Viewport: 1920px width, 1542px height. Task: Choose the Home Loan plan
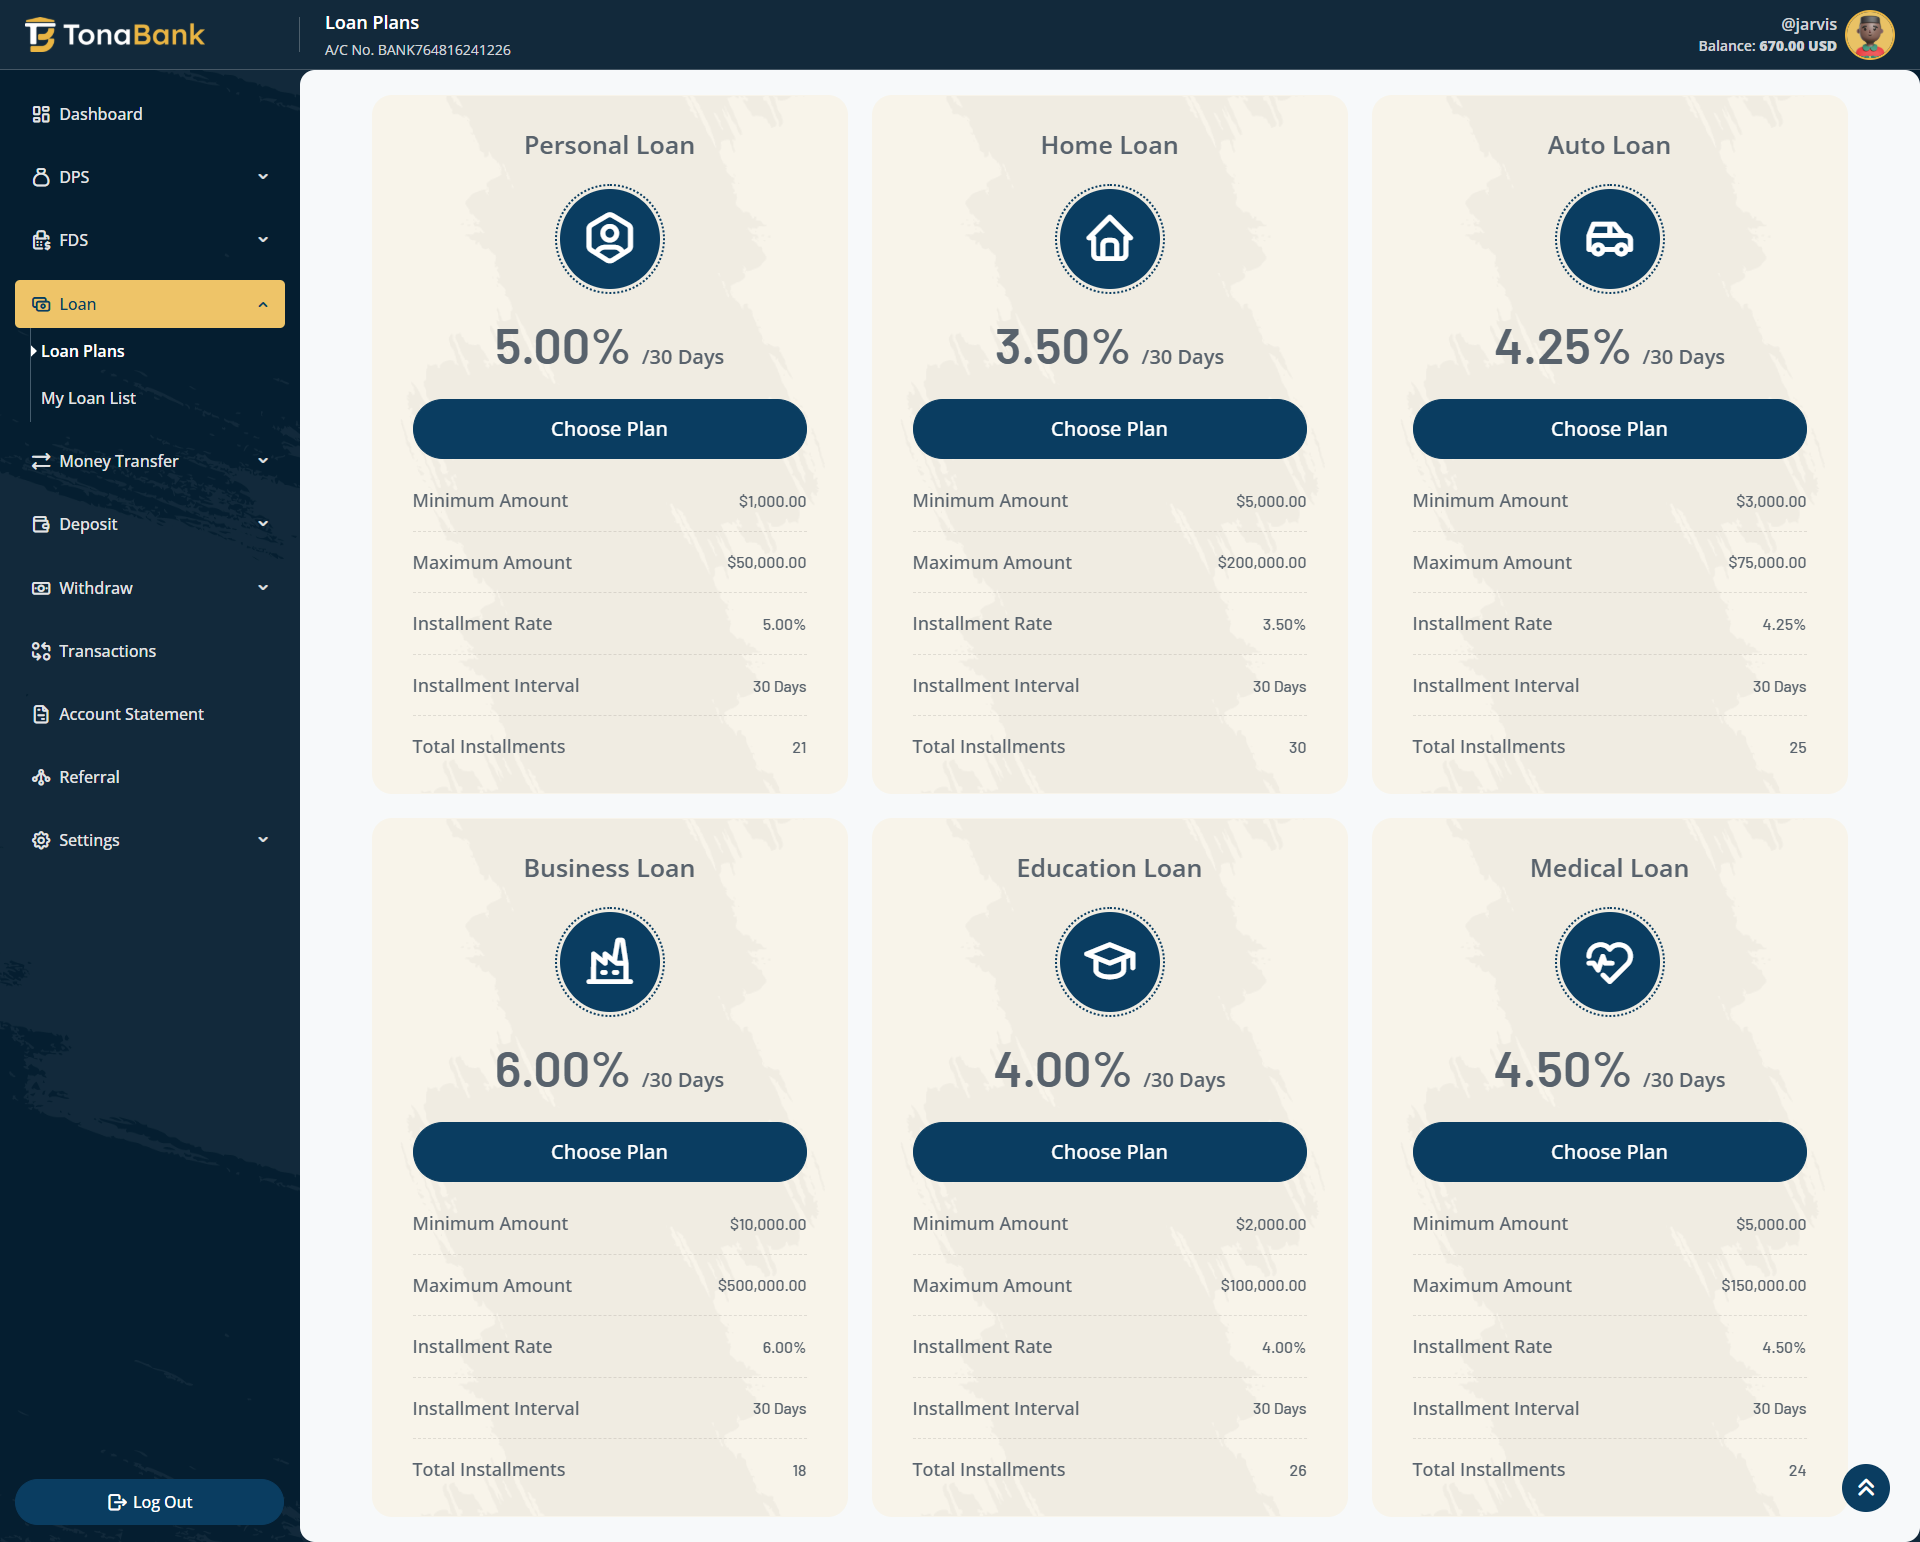(1109, 429)
